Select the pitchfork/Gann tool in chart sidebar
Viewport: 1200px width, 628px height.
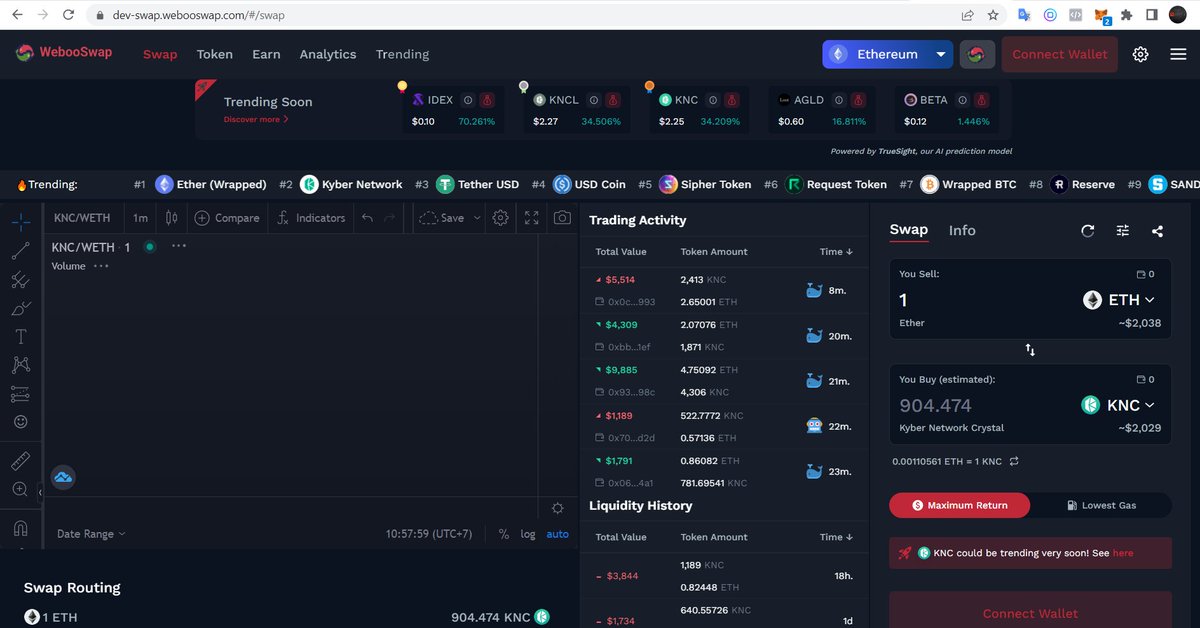[x=20, y=280]
